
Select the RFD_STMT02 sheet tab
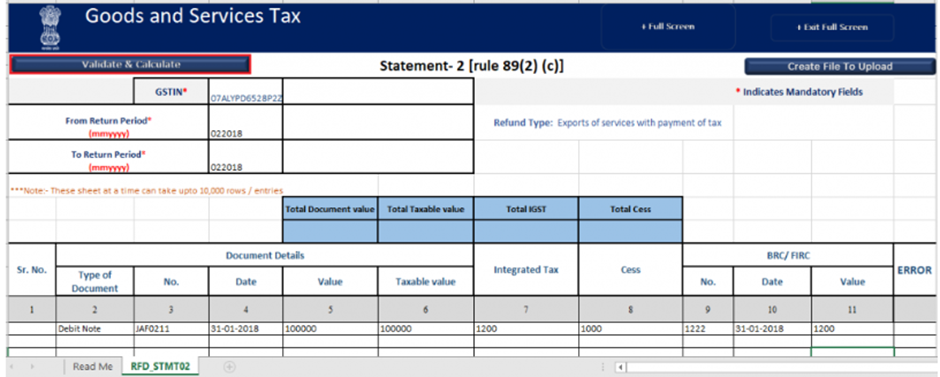click(160, 367)
